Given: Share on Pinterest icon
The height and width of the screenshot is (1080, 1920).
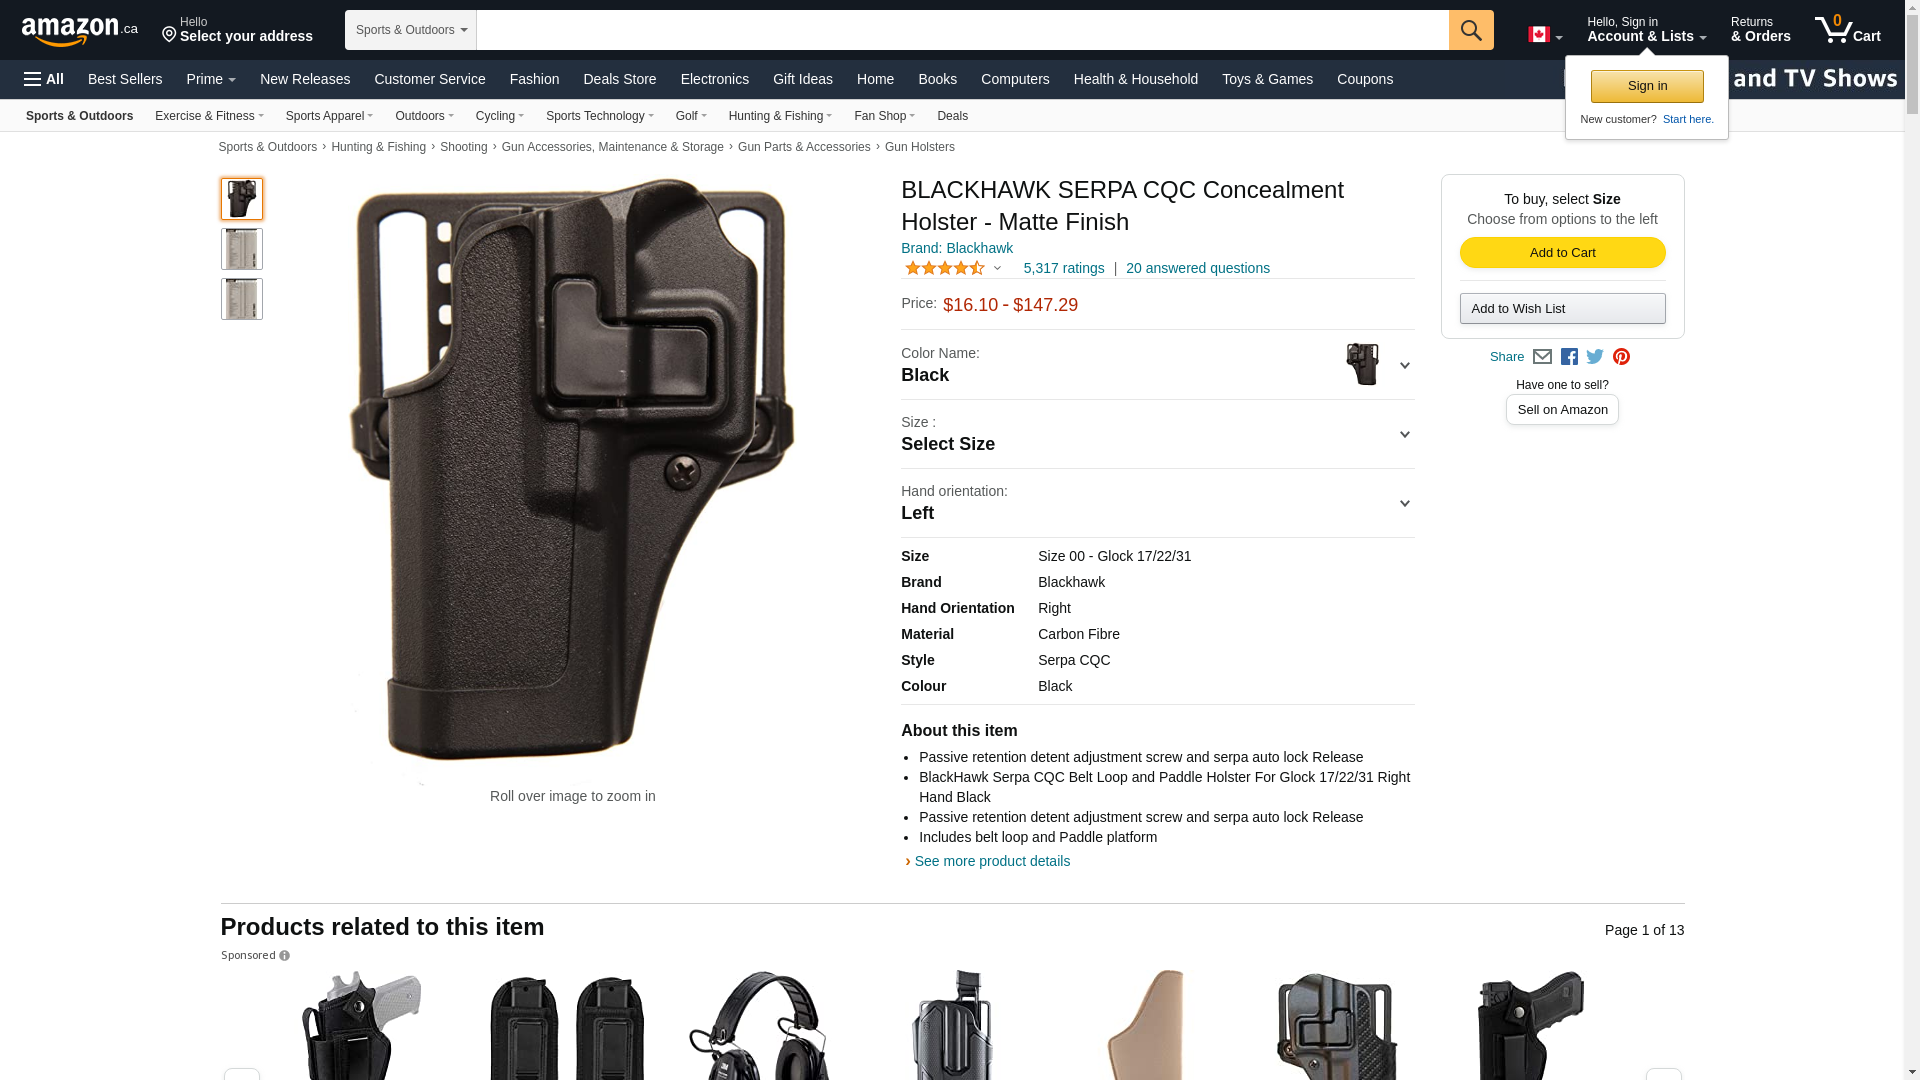Looking at the screenshot, I should click(1621, 357).
